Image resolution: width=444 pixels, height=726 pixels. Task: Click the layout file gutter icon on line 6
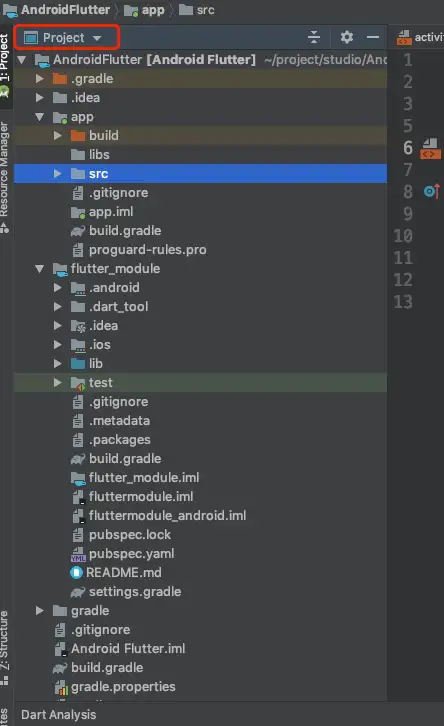pos(430,149)
